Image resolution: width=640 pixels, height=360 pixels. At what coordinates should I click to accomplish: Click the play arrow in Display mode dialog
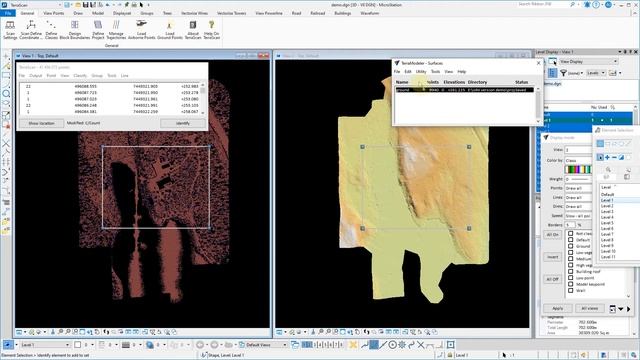[629, 309]
